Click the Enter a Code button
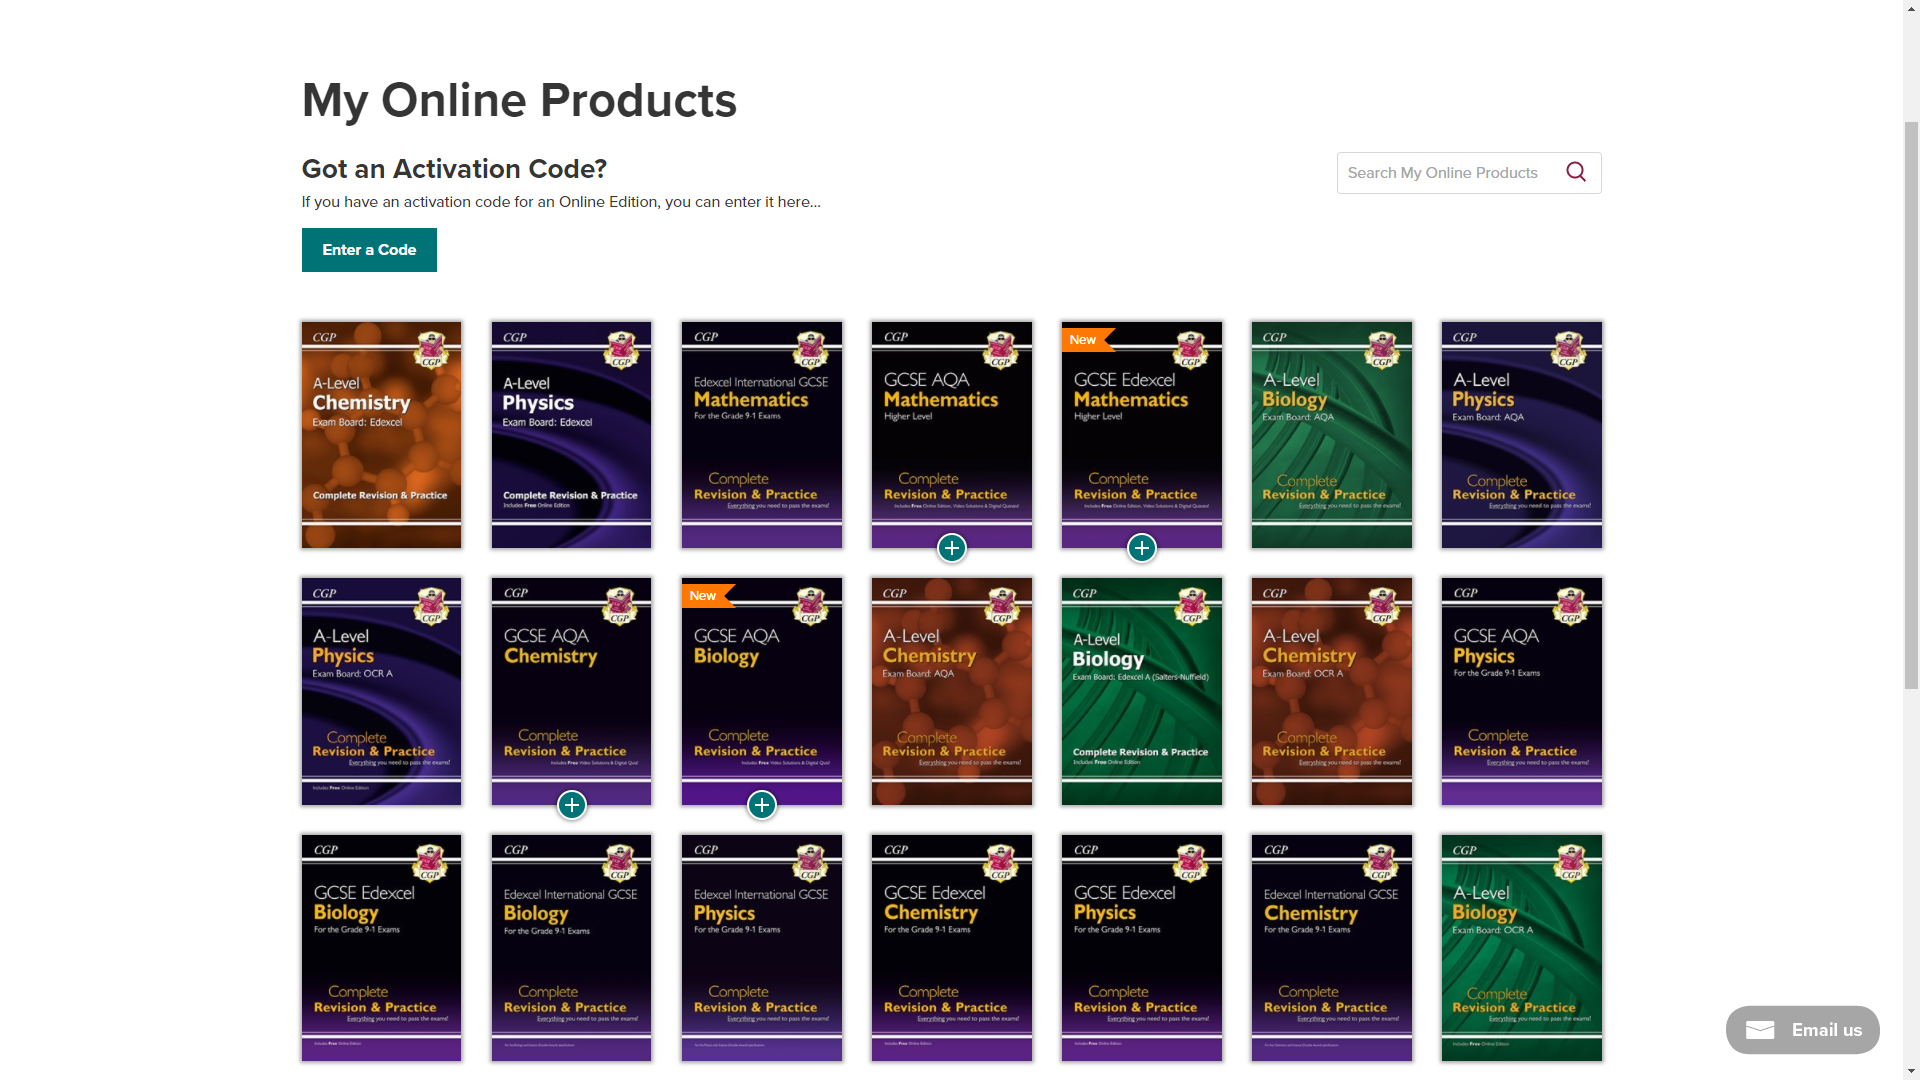1920x1080 pixels. pos(369,250)
